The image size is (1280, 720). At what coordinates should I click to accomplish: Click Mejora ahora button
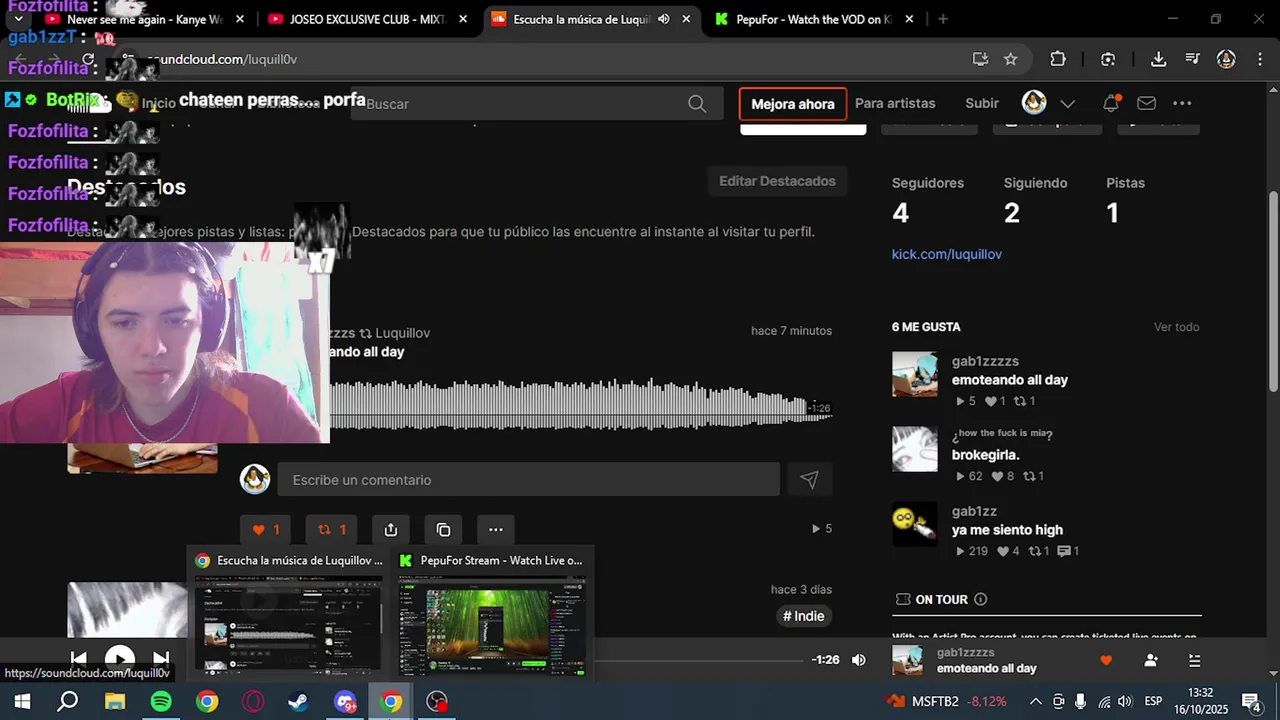[793, 103]
